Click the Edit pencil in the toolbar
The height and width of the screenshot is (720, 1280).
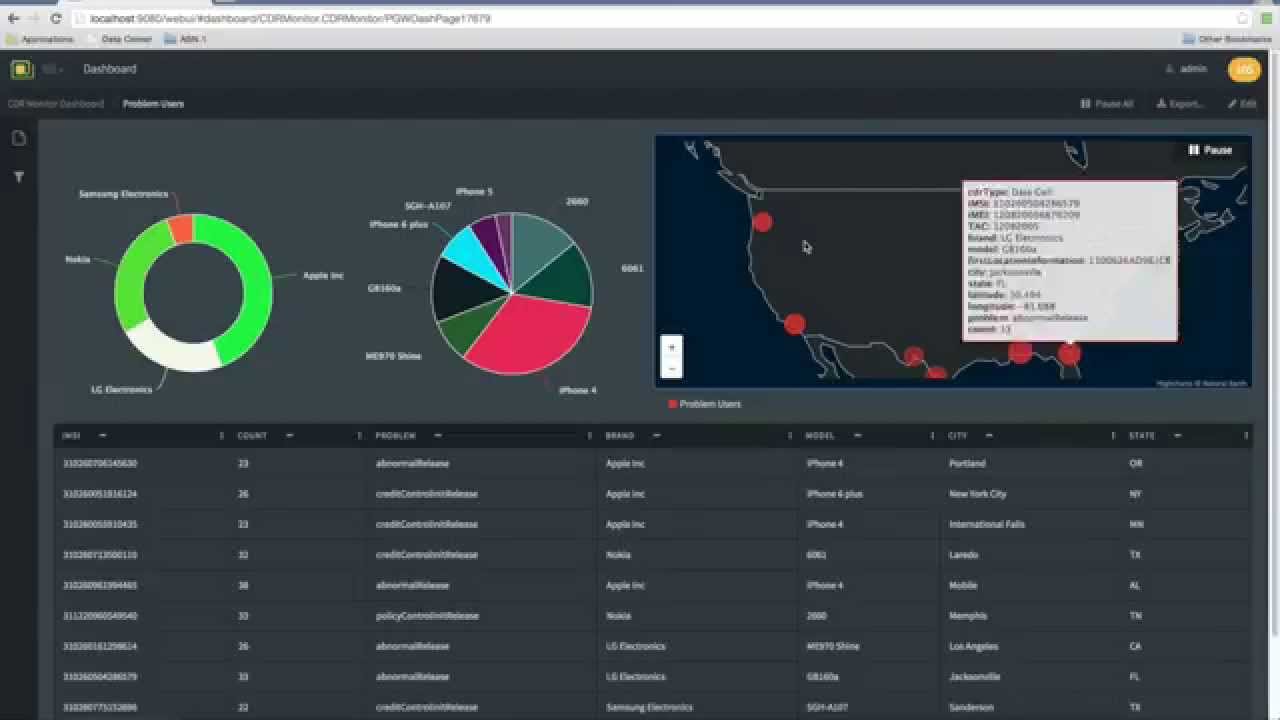(1242, 104)
